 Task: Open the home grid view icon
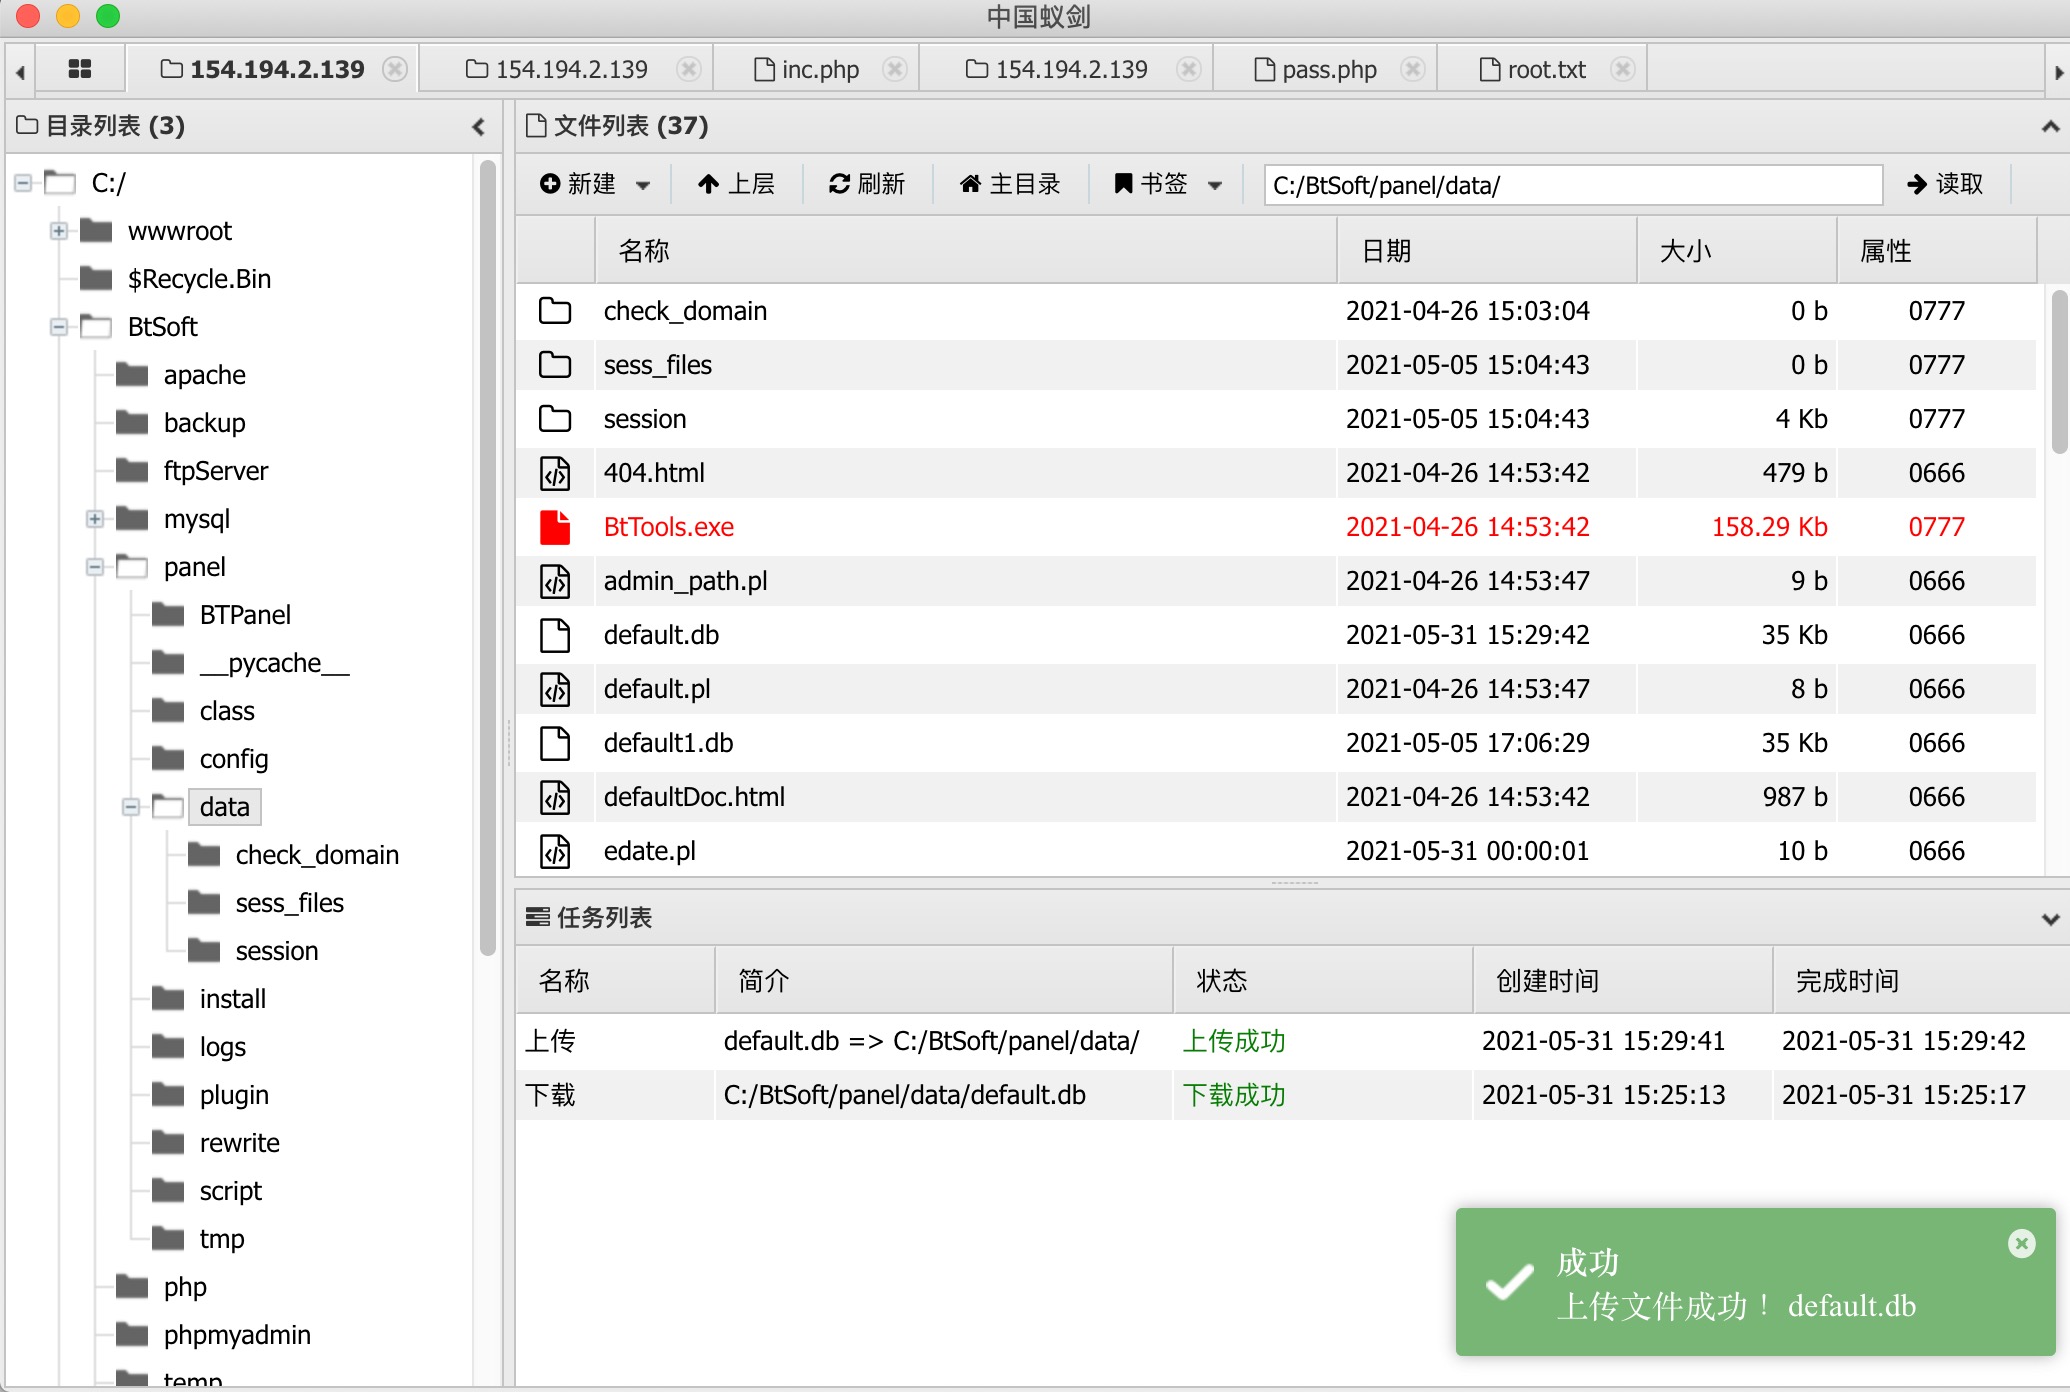pos(80,69)
